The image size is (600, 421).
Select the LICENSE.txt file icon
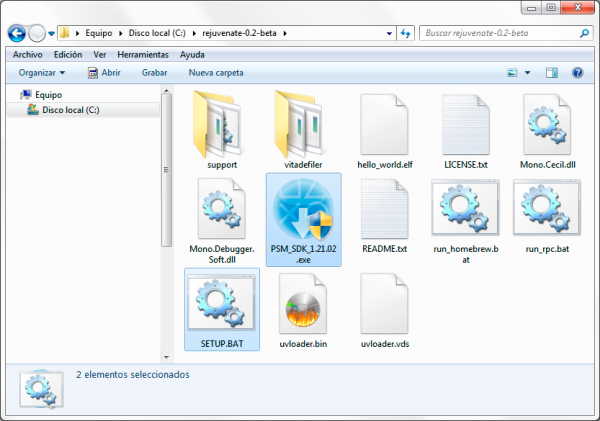(x=466, y=125)
